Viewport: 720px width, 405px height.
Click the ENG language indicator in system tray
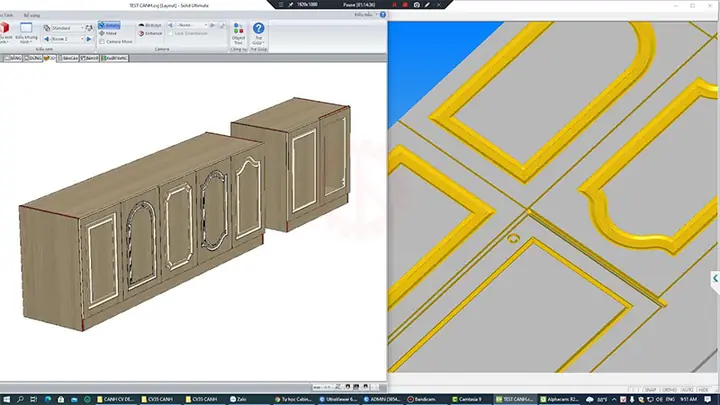tap(670, 399)
